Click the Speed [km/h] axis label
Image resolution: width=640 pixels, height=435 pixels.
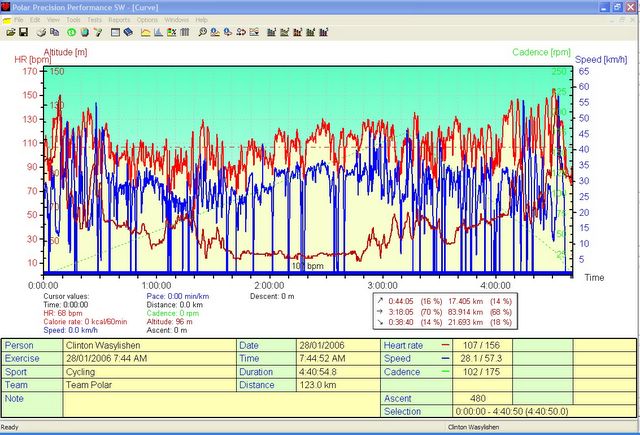click(x=601, y=60)
